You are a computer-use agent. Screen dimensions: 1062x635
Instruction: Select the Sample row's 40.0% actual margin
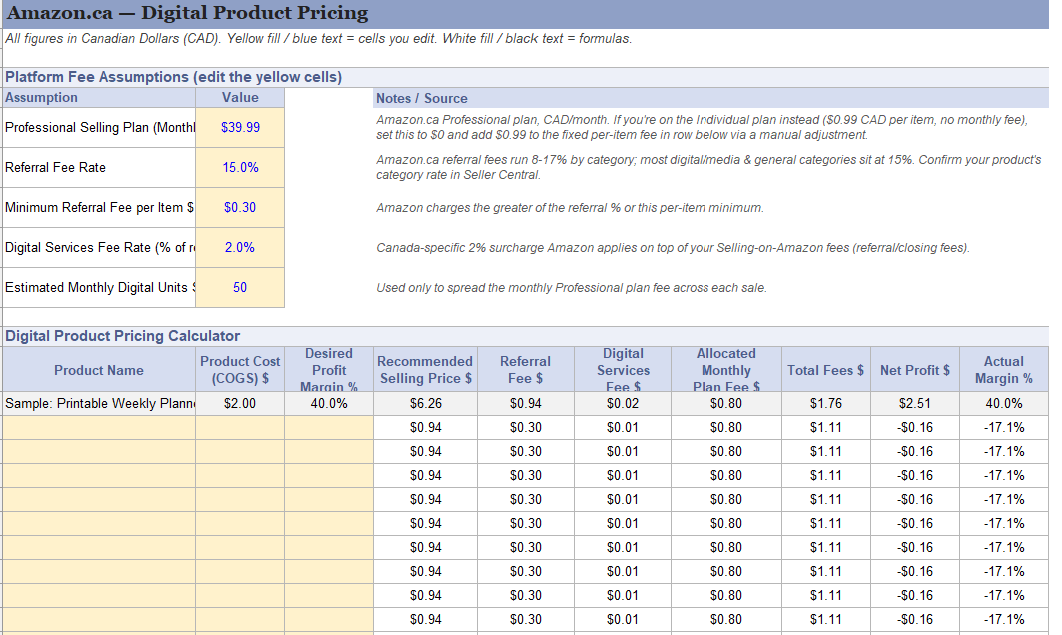click(1004, 403)
